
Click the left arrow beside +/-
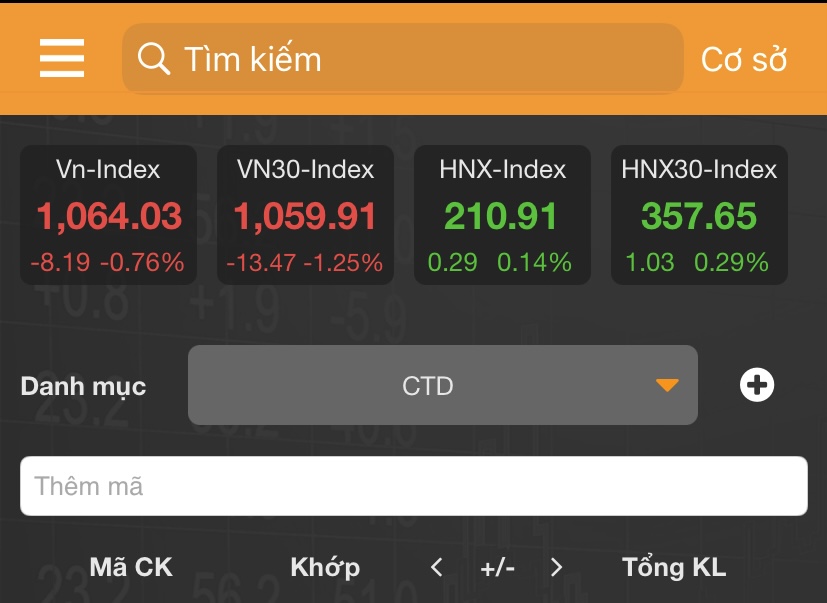tap(437, 568)
